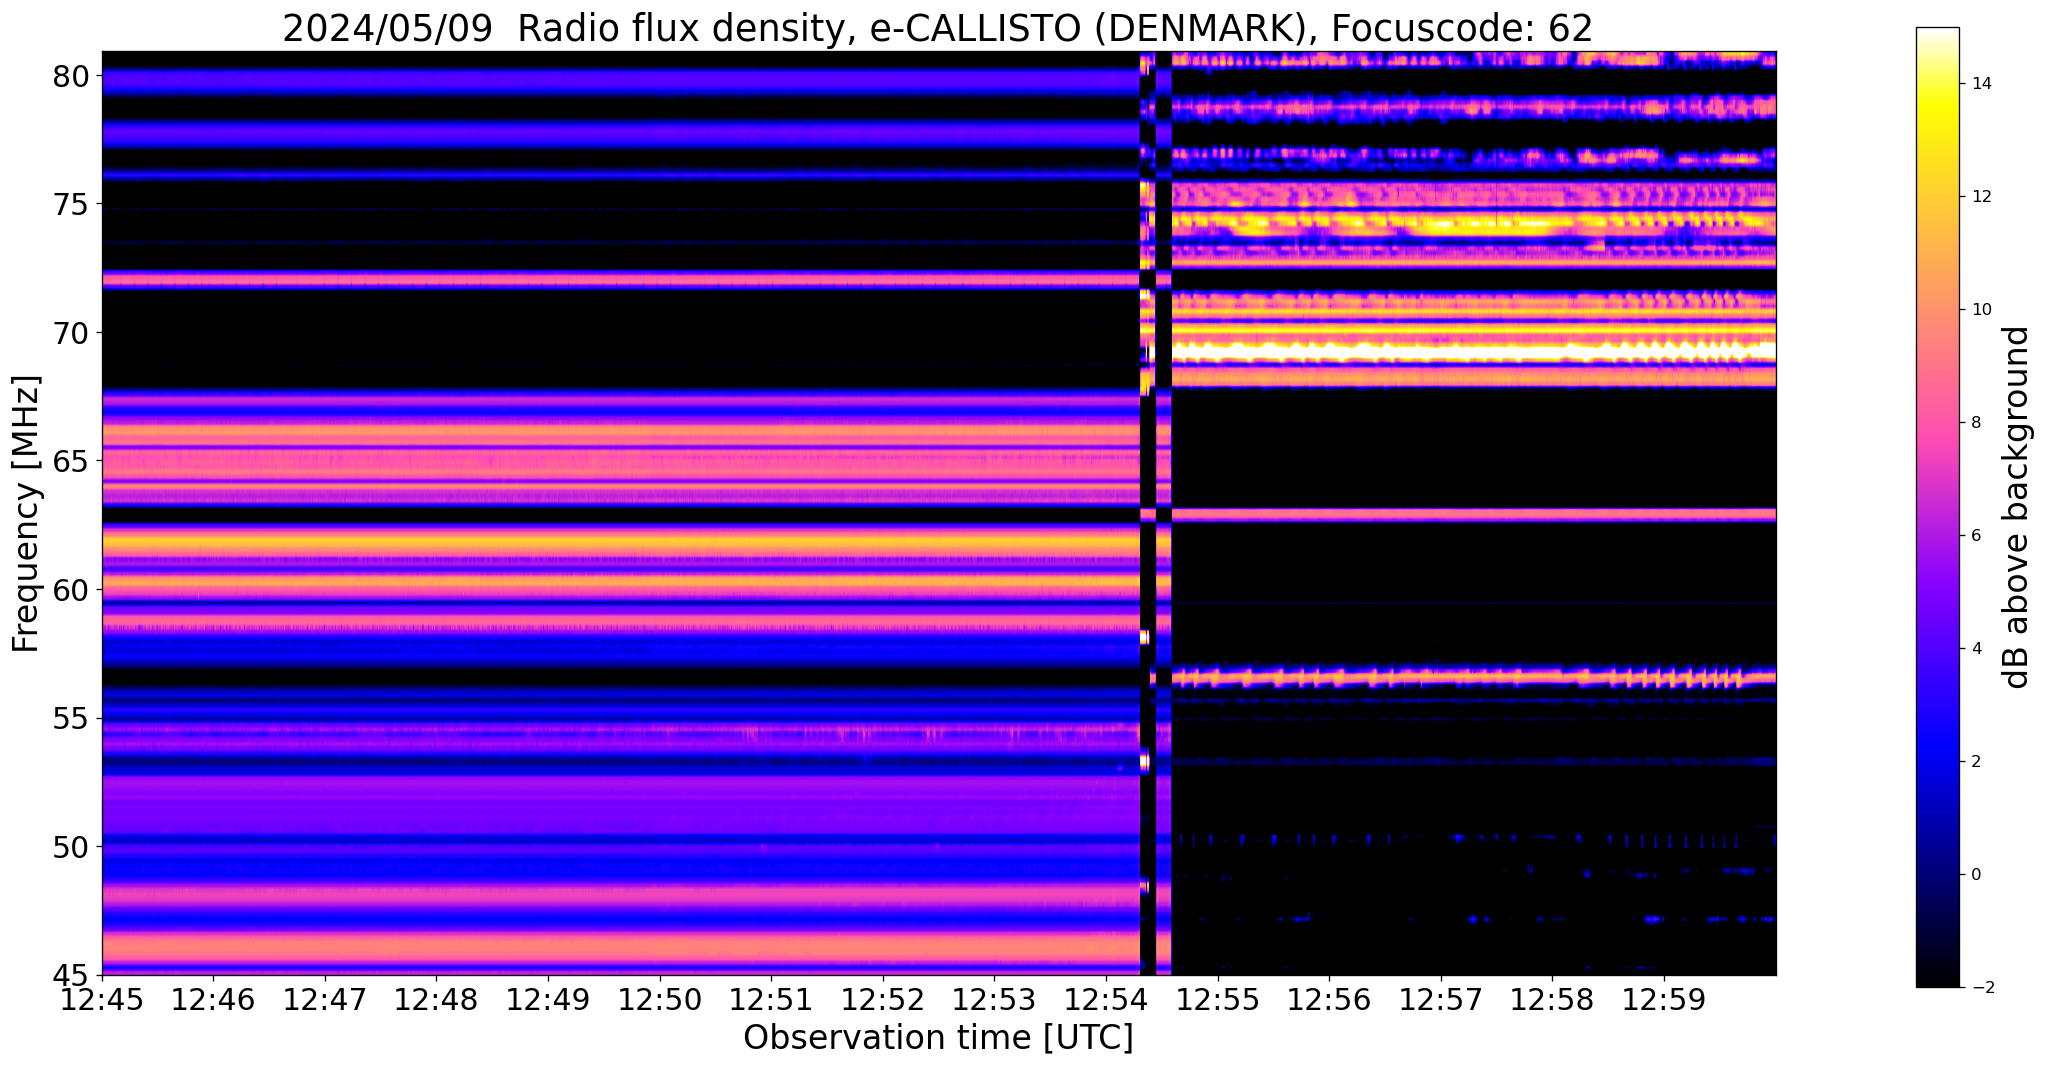2047x1067 pixels.
Task: Click the yellow region of the colorbar near 13 dB
Action: [x=1937, y=140]
